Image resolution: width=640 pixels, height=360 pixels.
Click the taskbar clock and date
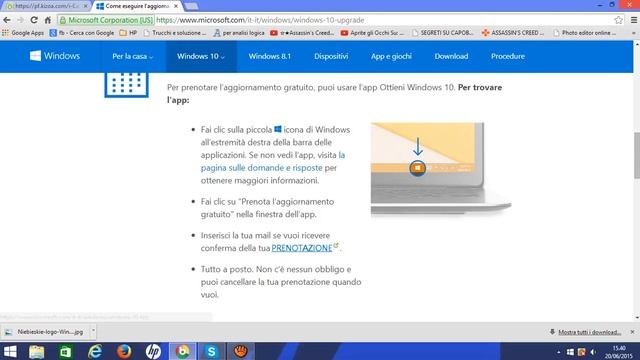(619, 352)
